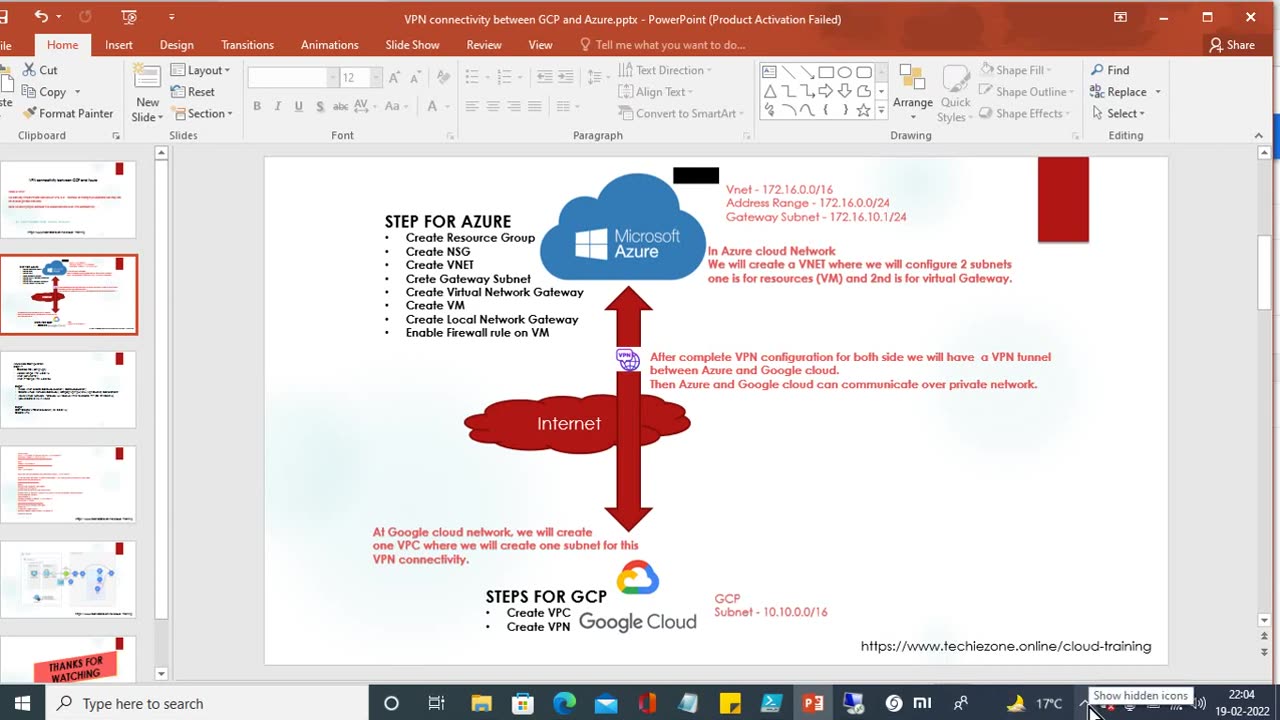Choose the Right Arrow shape

[826, 91]
